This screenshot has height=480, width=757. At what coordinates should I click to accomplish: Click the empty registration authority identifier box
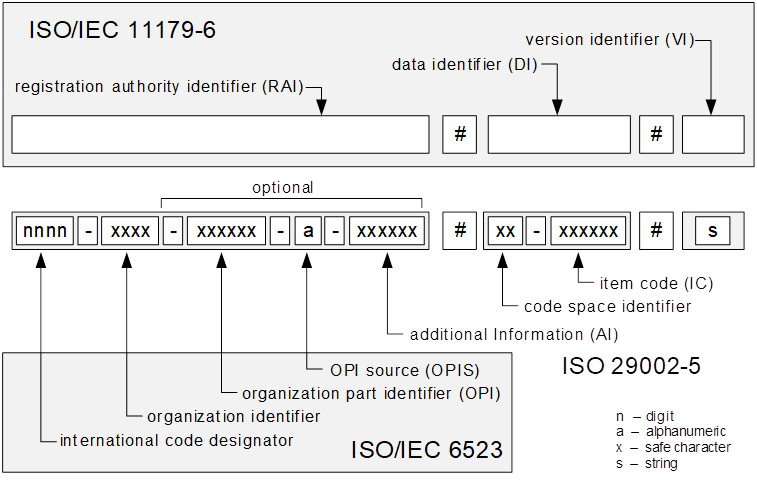[220, 134]
